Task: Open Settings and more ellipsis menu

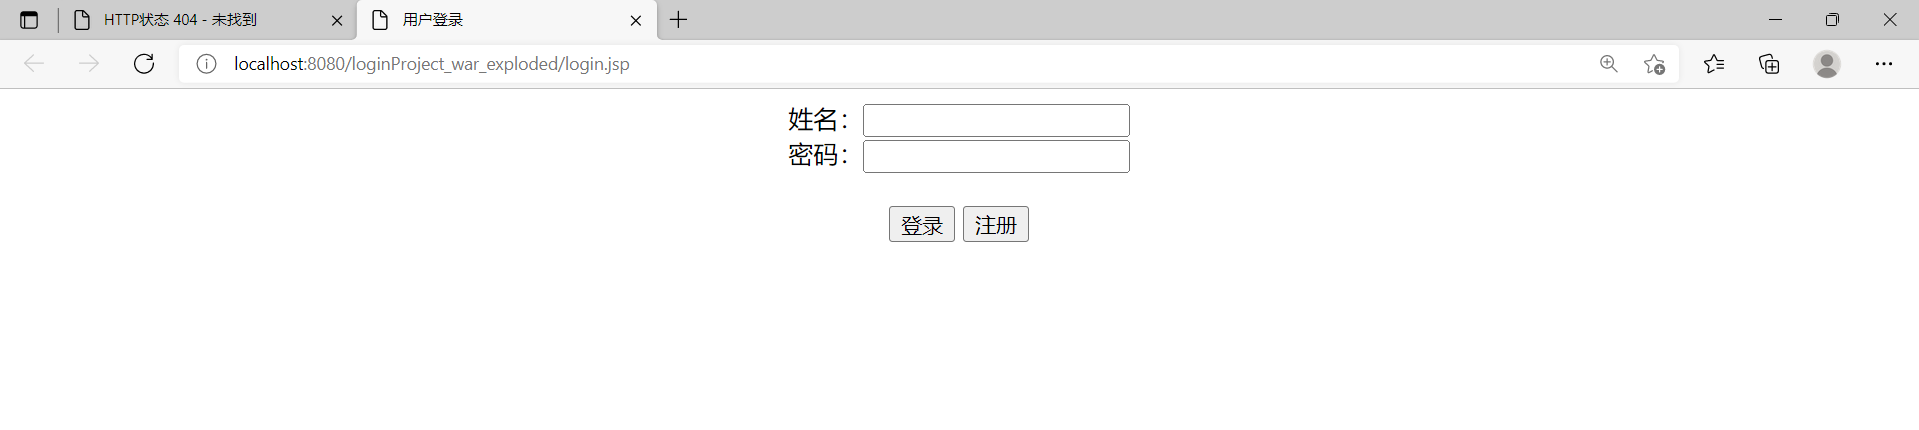Action: pyautogui.click(x=1884, y=64)
